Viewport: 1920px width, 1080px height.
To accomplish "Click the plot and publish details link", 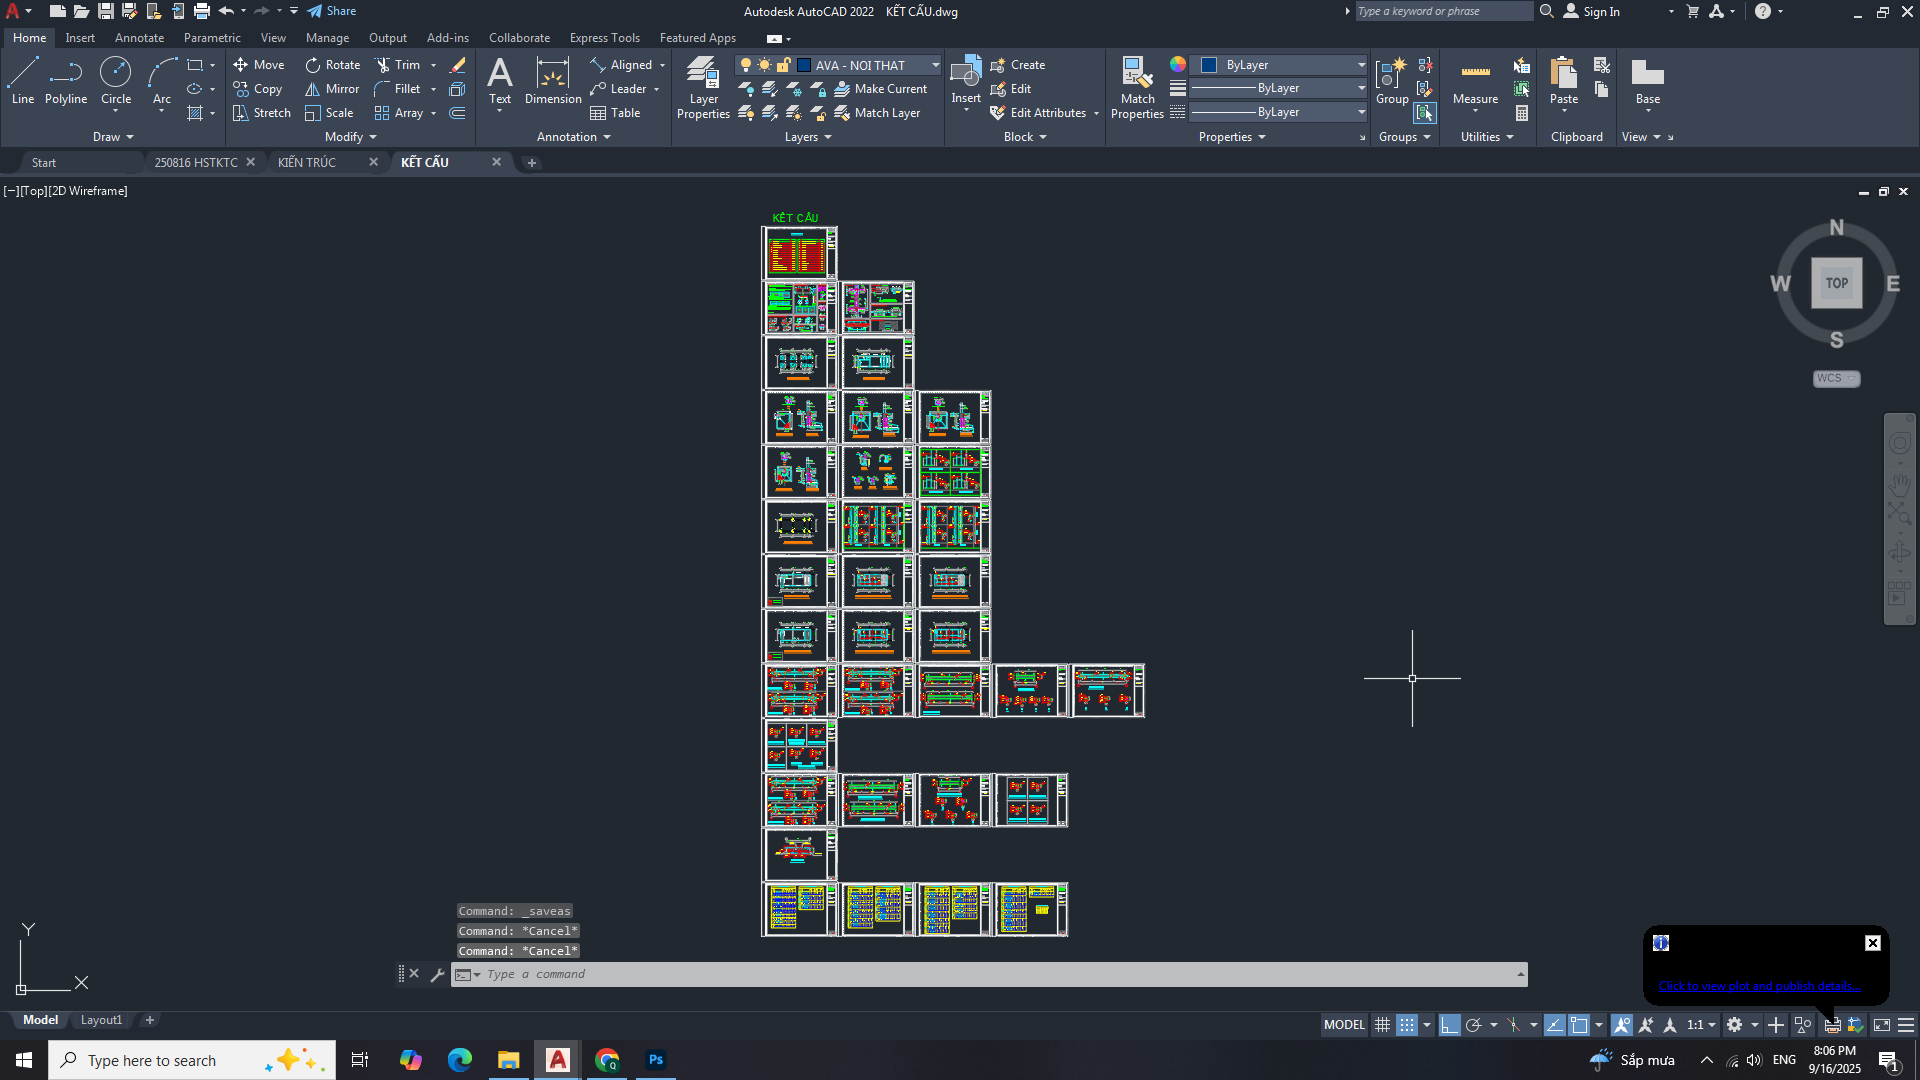I will 1759,986.
